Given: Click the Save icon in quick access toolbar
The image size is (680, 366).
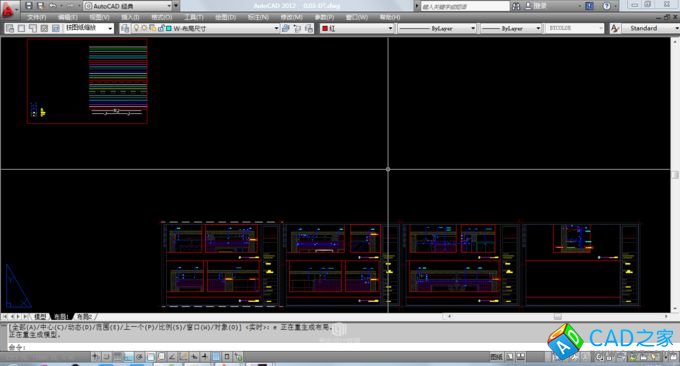Looking at the screenshot, I should [x=28, y=6].
